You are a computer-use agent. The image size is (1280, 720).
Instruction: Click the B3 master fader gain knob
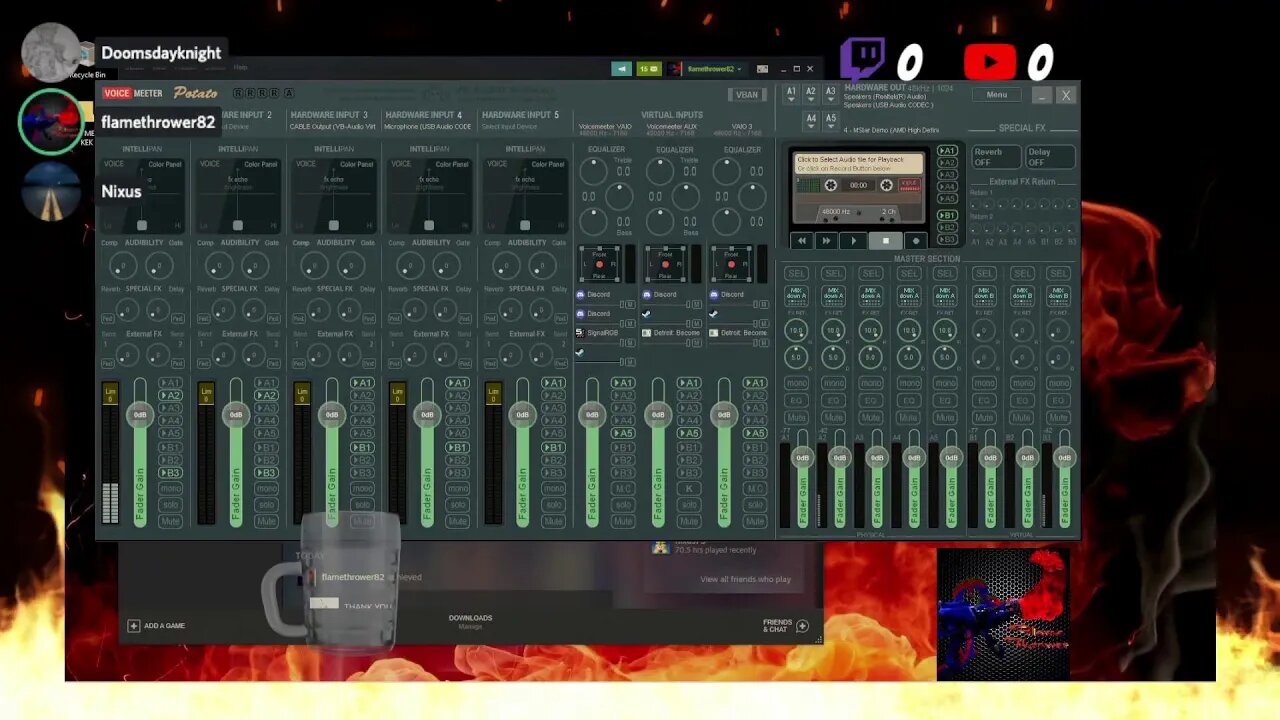1064,457
